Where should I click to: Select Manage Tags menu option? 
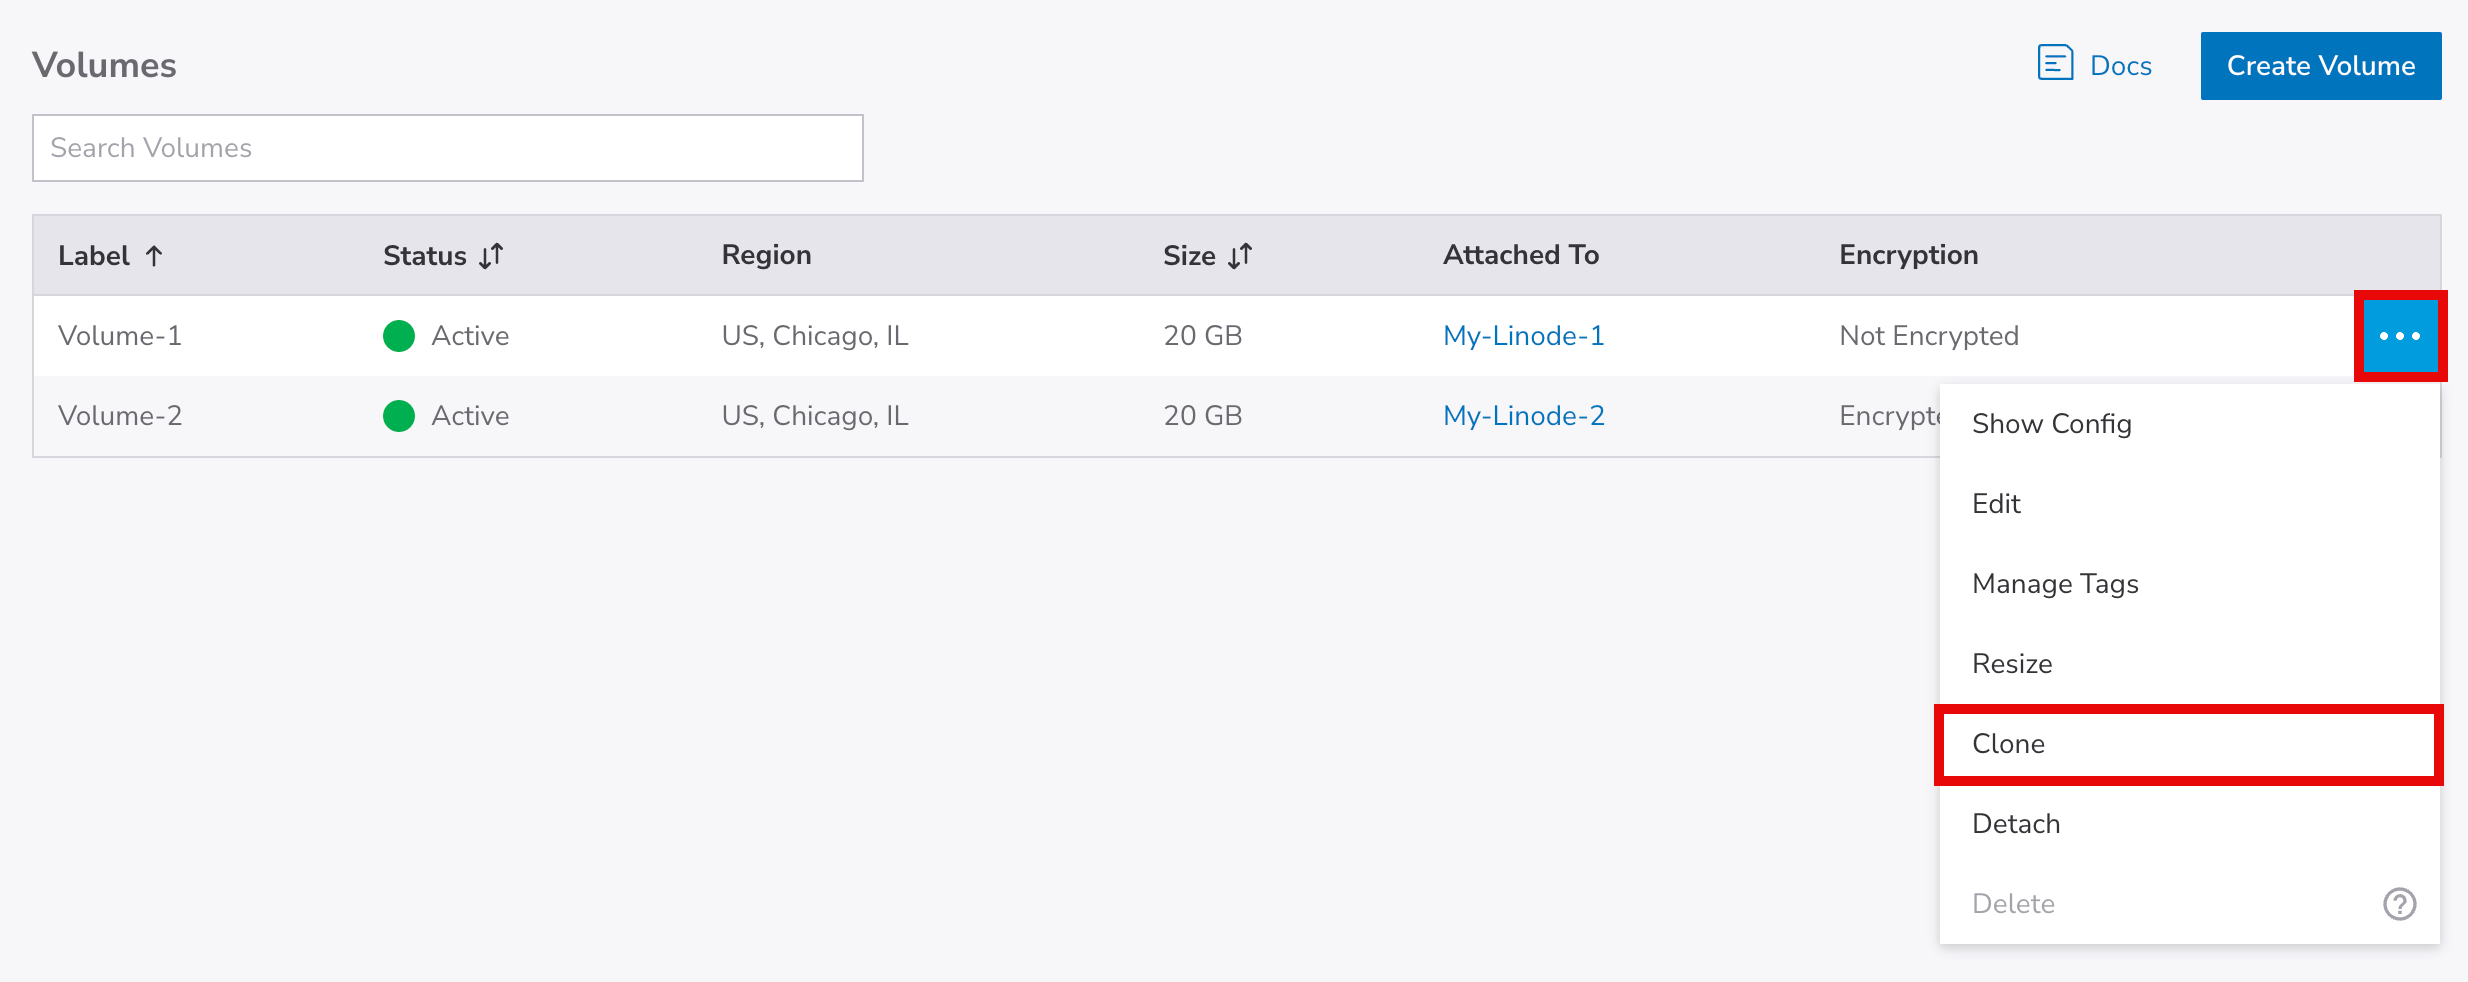pyautogui.click(x=2055, y=584)
